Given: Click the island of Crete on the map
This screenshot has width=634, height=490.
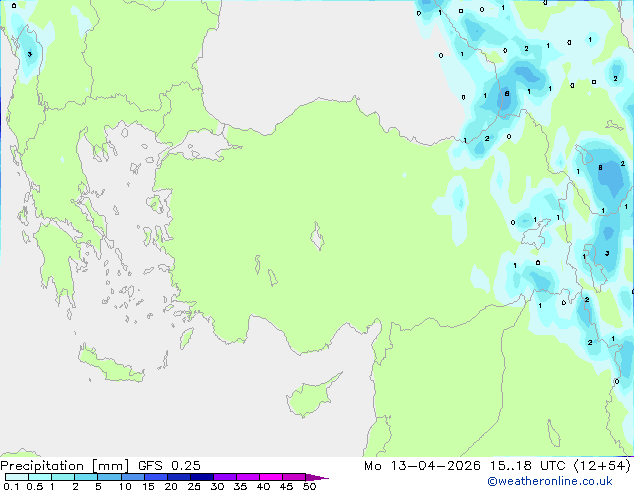Looking at the screenshot, I should click(109, 365).
